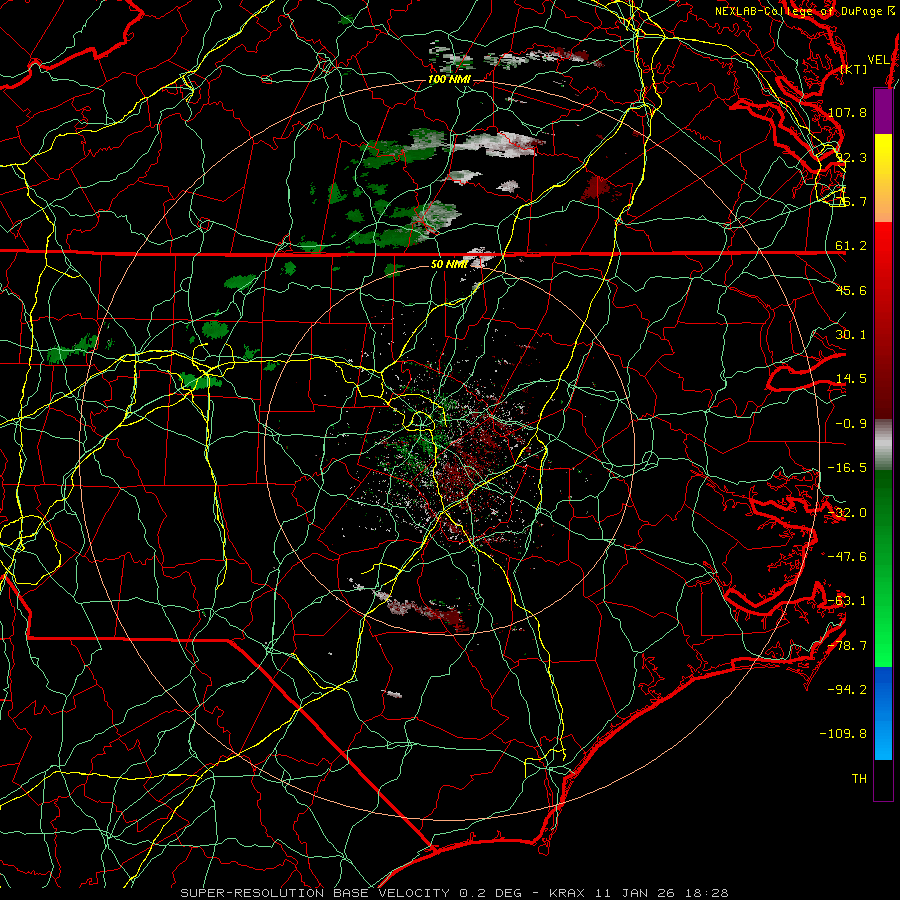The height and width of the screenshot is (900, 900).
Task: Select the -32.0 scale value
Action: pos(847,513)
